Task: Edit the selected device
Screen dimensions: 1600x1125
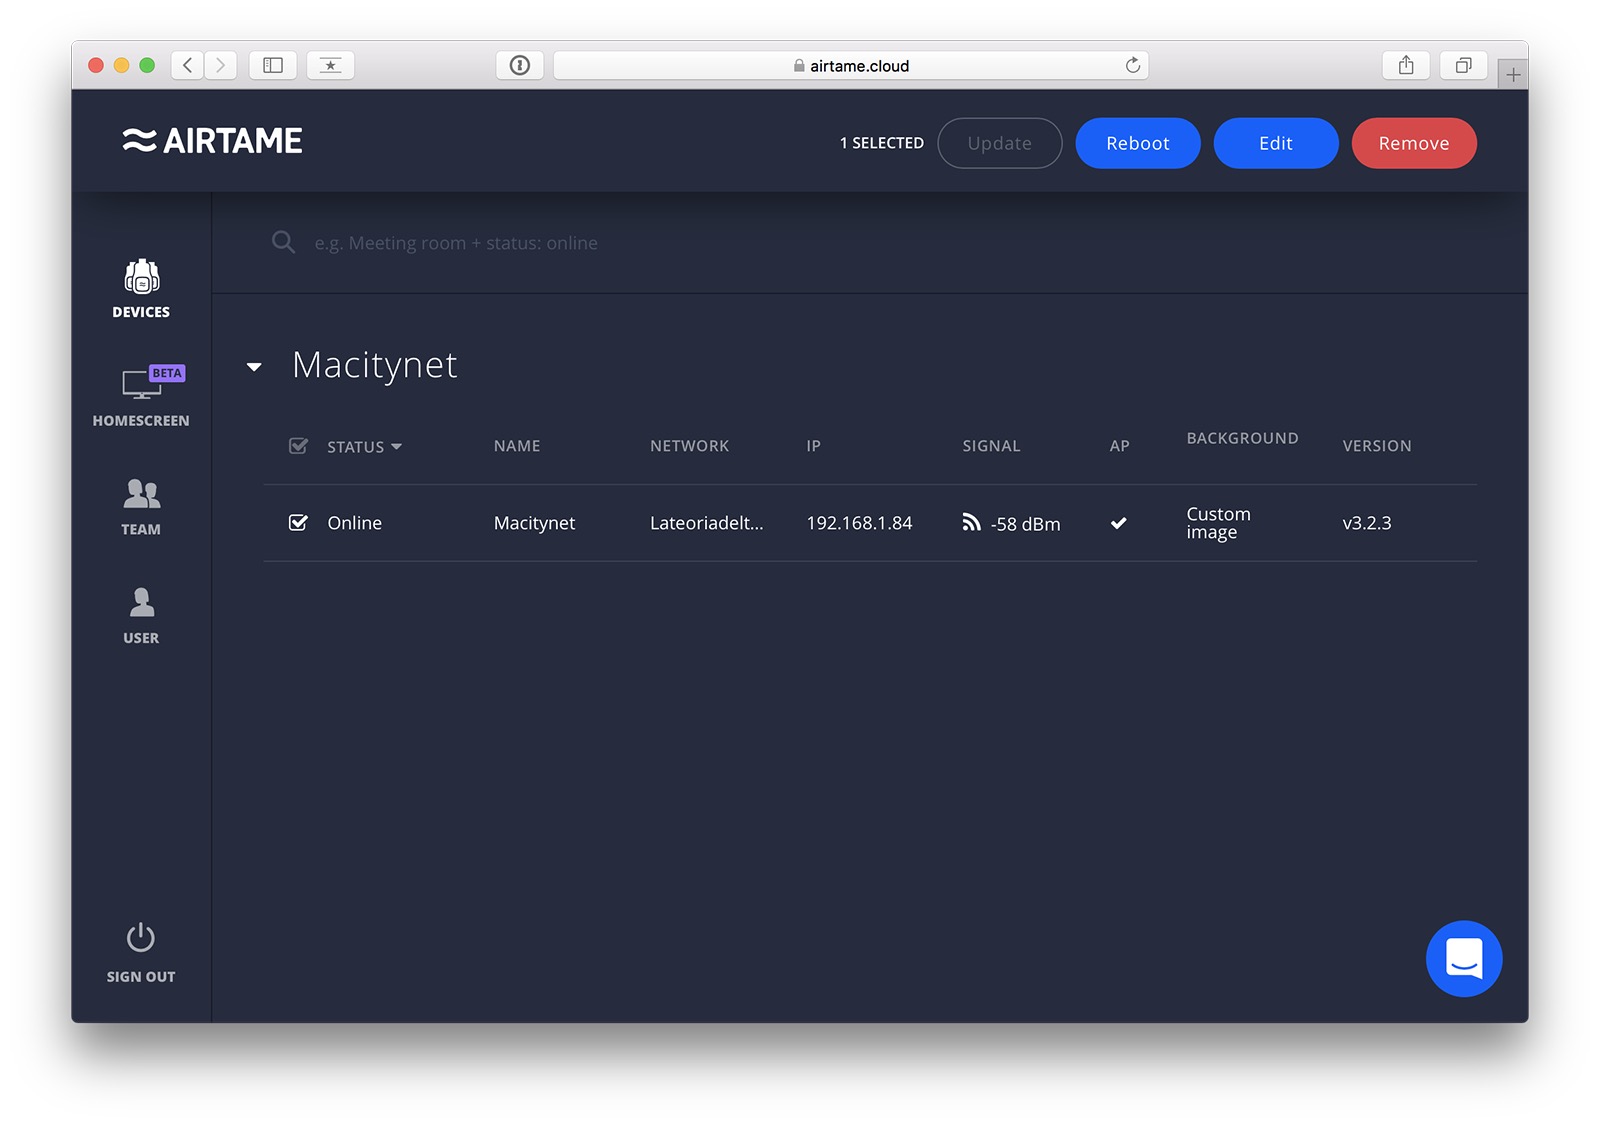Action: click(x=1276, y=143)
